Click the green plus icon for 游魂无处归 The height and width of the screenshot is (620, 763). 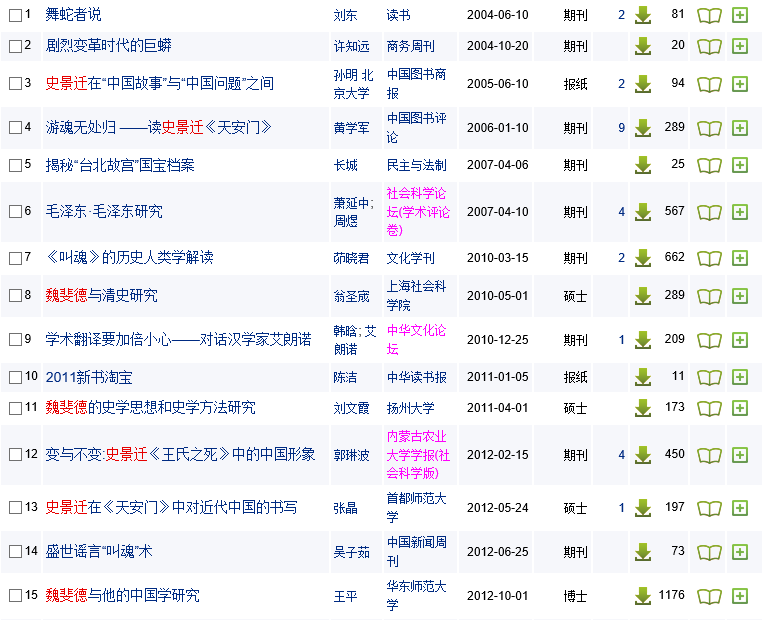coord(740,128)
